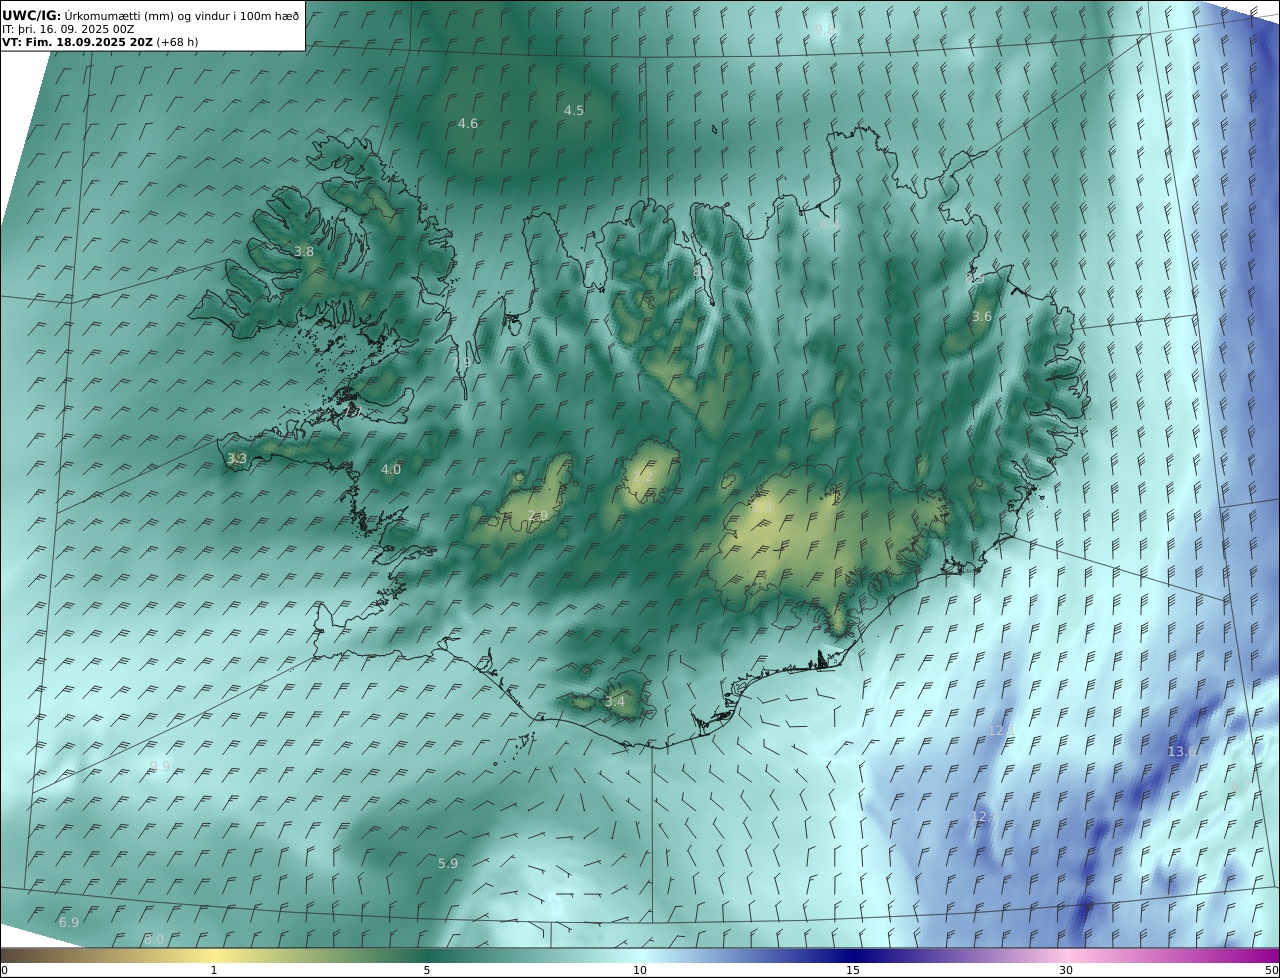Click the map value label "8.0"
The image size is (1280, 978).
coord(154,940)
